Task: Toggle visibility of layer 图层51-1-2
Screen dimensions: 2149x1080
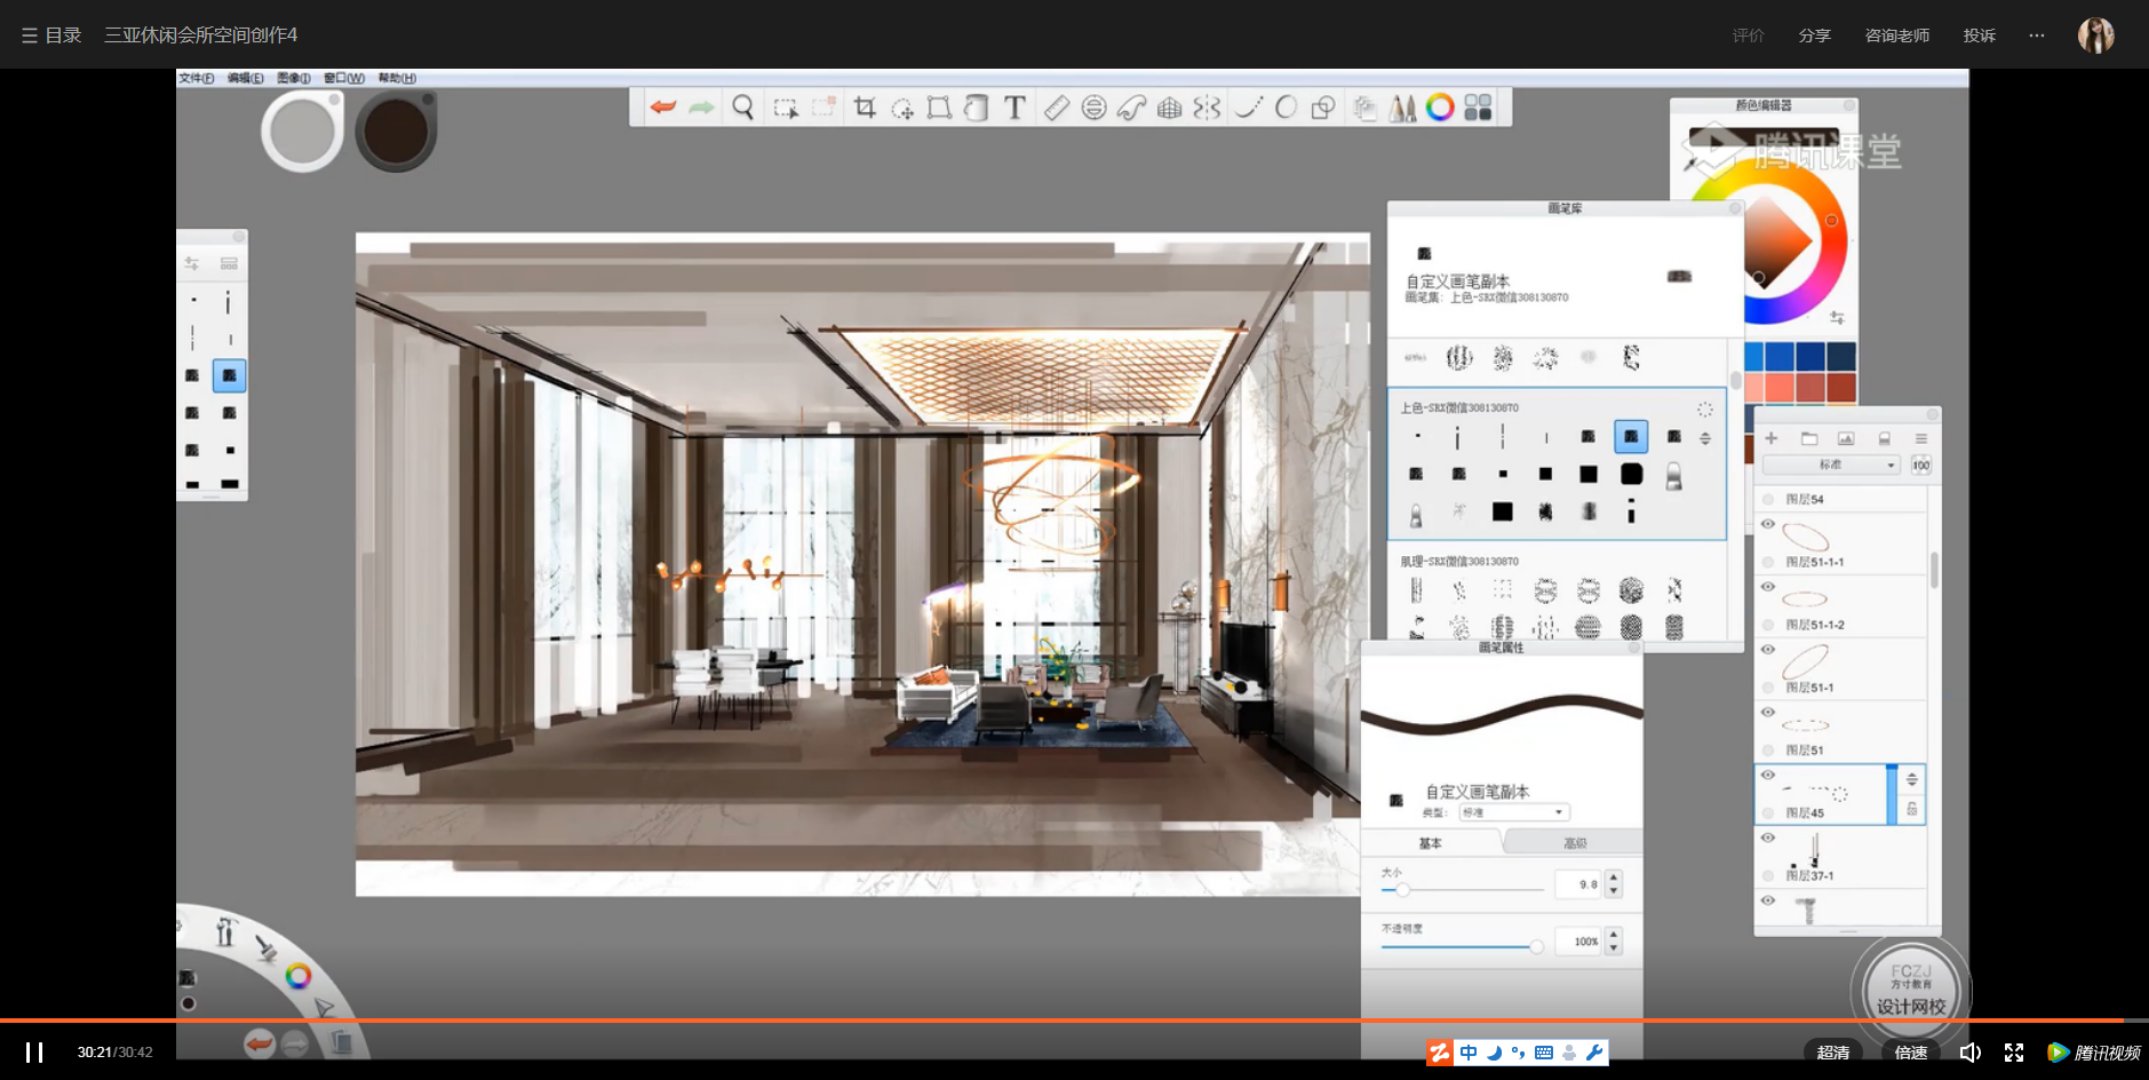Action: 1768,587
